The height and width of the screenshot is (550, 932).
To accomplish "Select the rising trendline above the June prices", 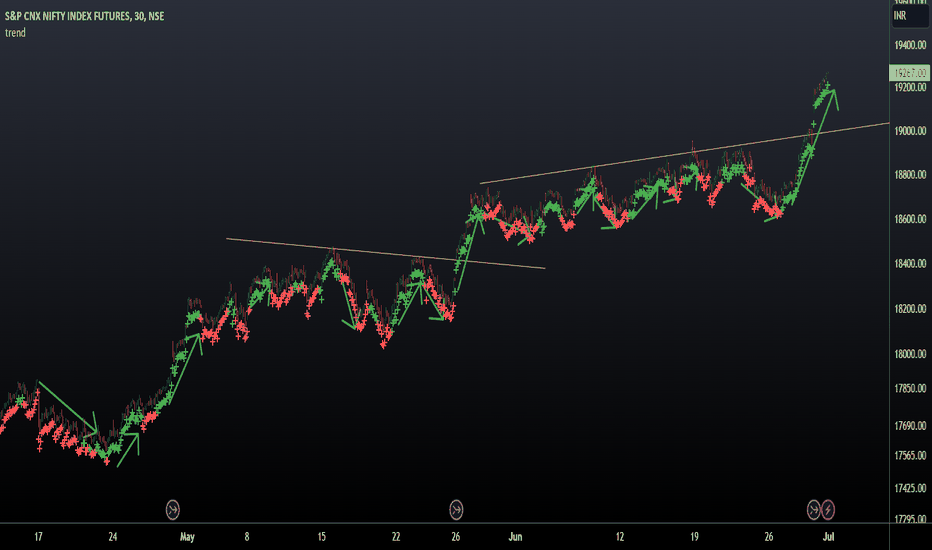I will click(684, 153).
